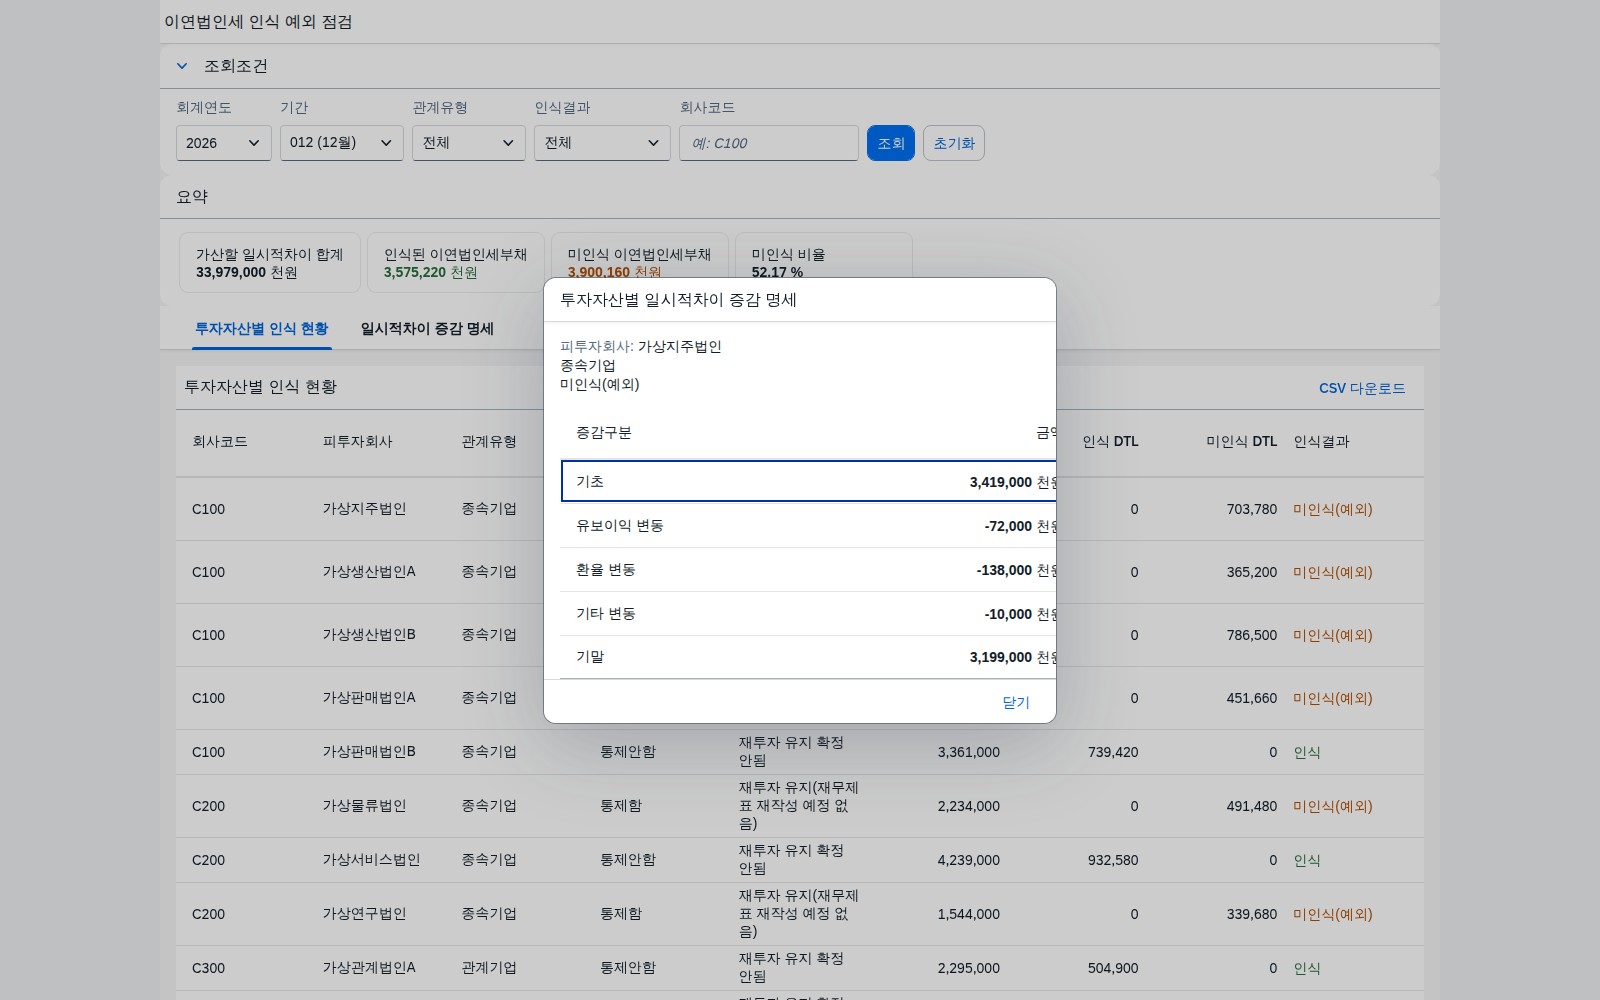Open the 회계연도 2026 dropdown
The height and width of the screenshot is (1000, 1600).
(x=223, y=143)
